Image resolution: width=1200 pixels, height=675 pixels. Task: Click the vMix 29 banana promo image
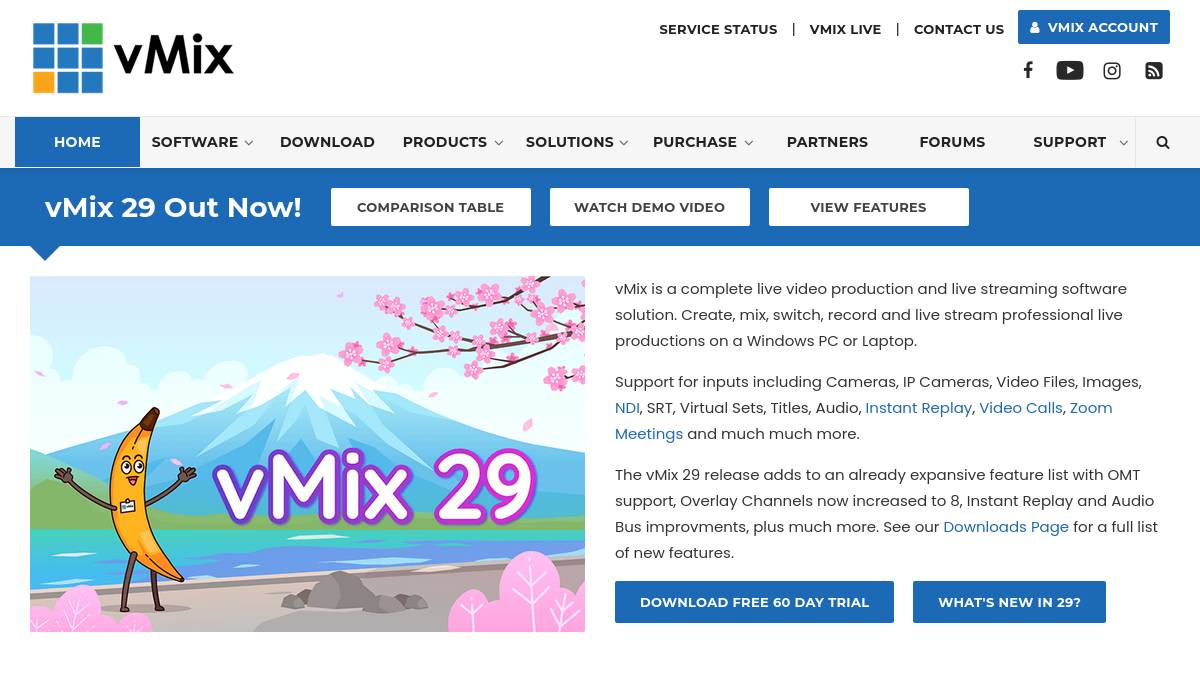point(307,454)
